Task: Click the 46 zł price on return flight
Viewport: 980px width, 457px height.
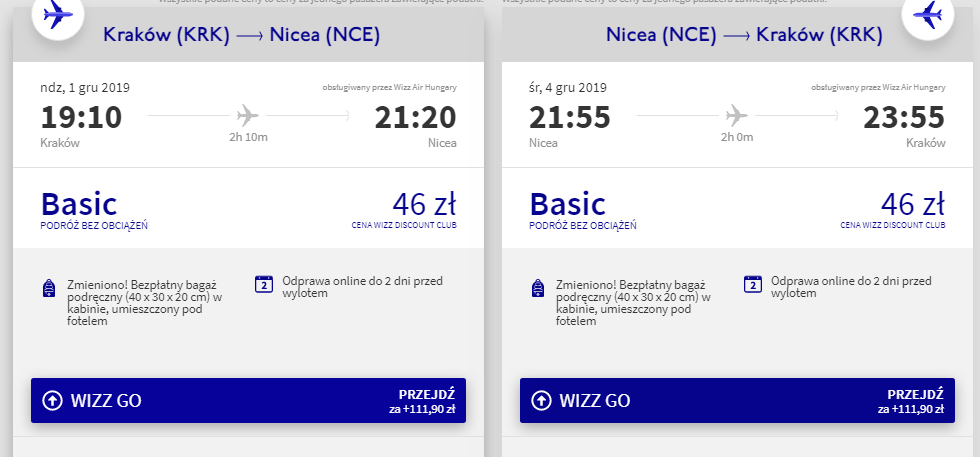Action: coord(913,204)
